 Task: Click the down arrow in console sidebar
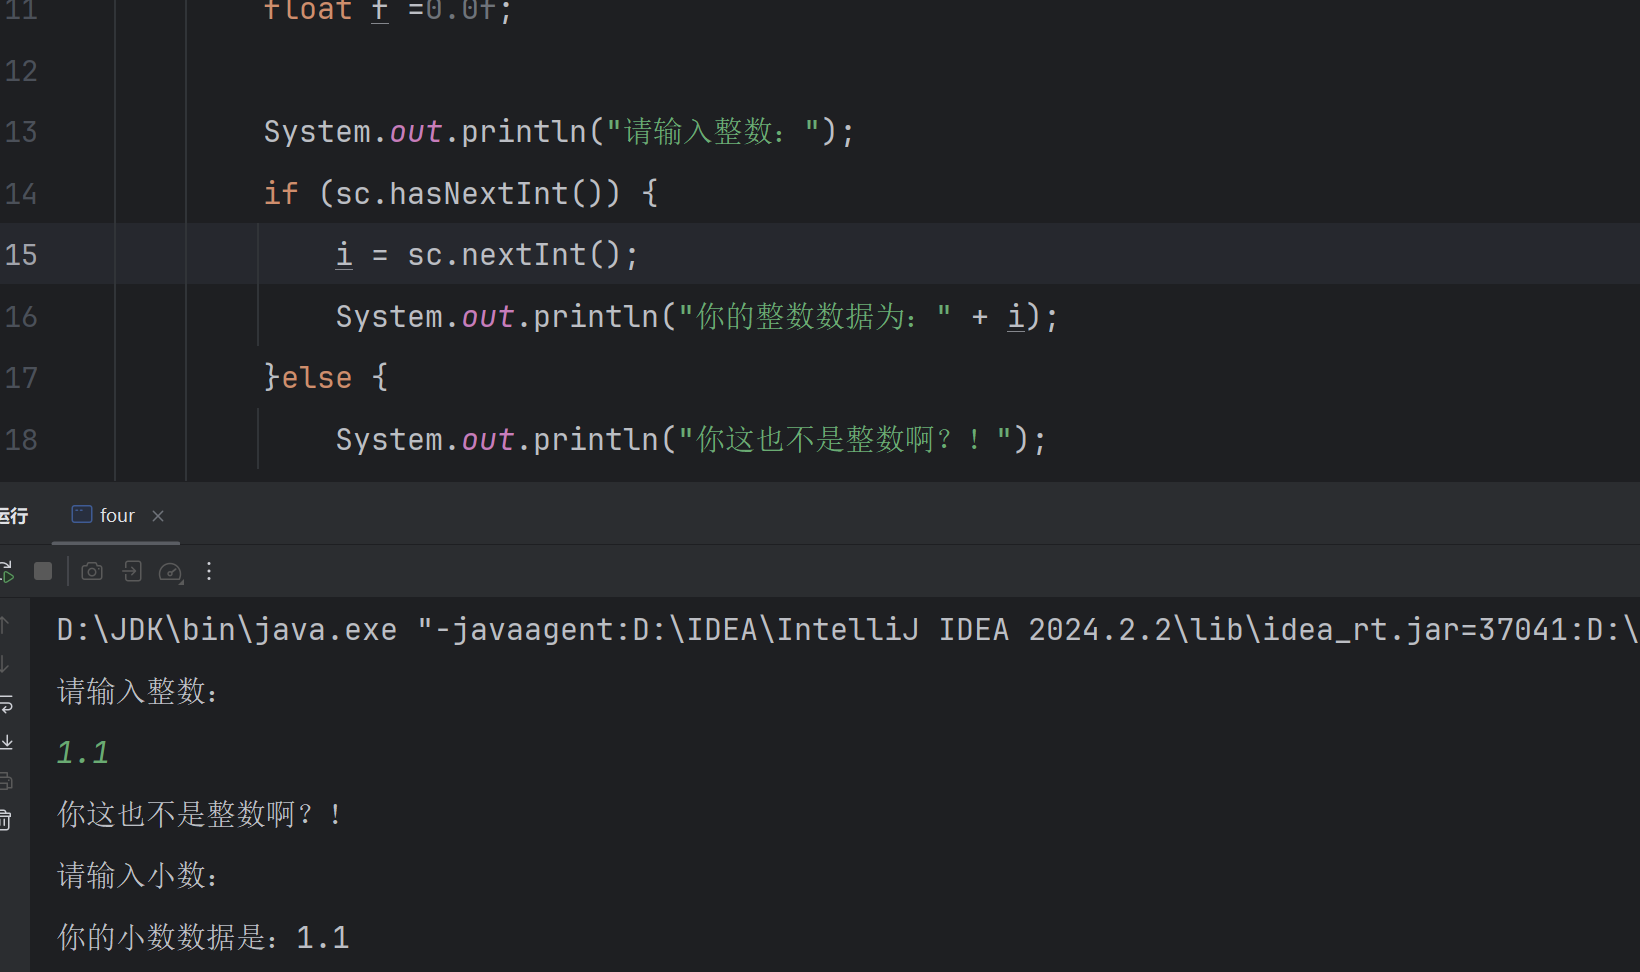(5, 664)
